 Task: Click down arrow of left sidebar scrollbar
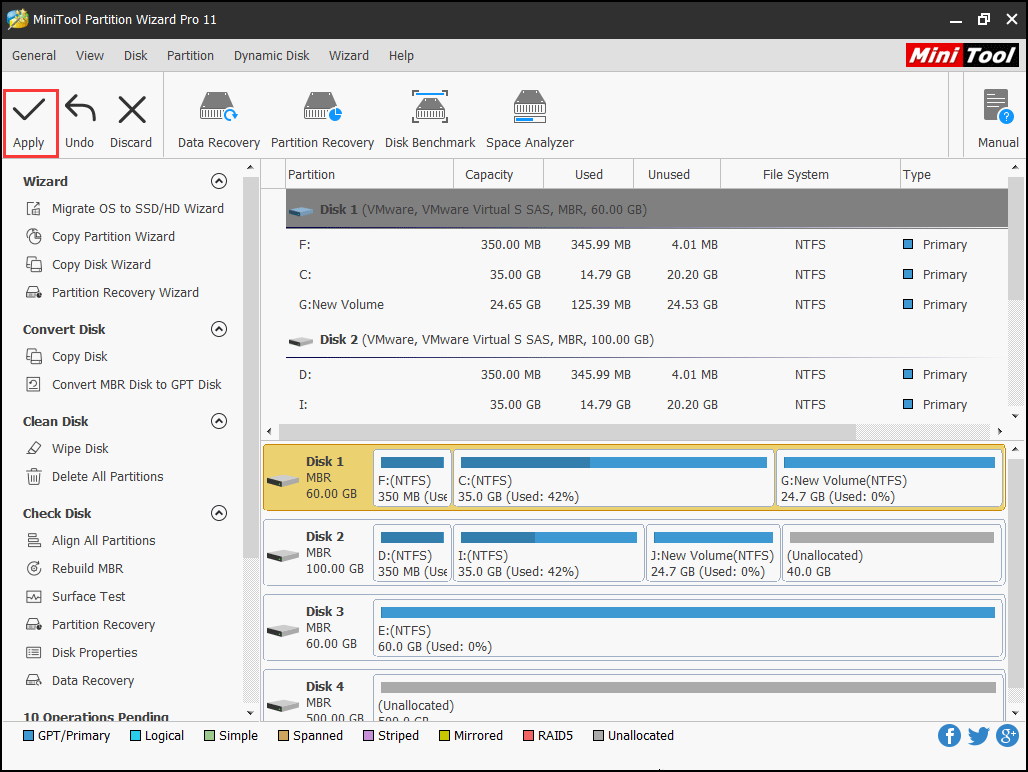[x=250, y=712]
